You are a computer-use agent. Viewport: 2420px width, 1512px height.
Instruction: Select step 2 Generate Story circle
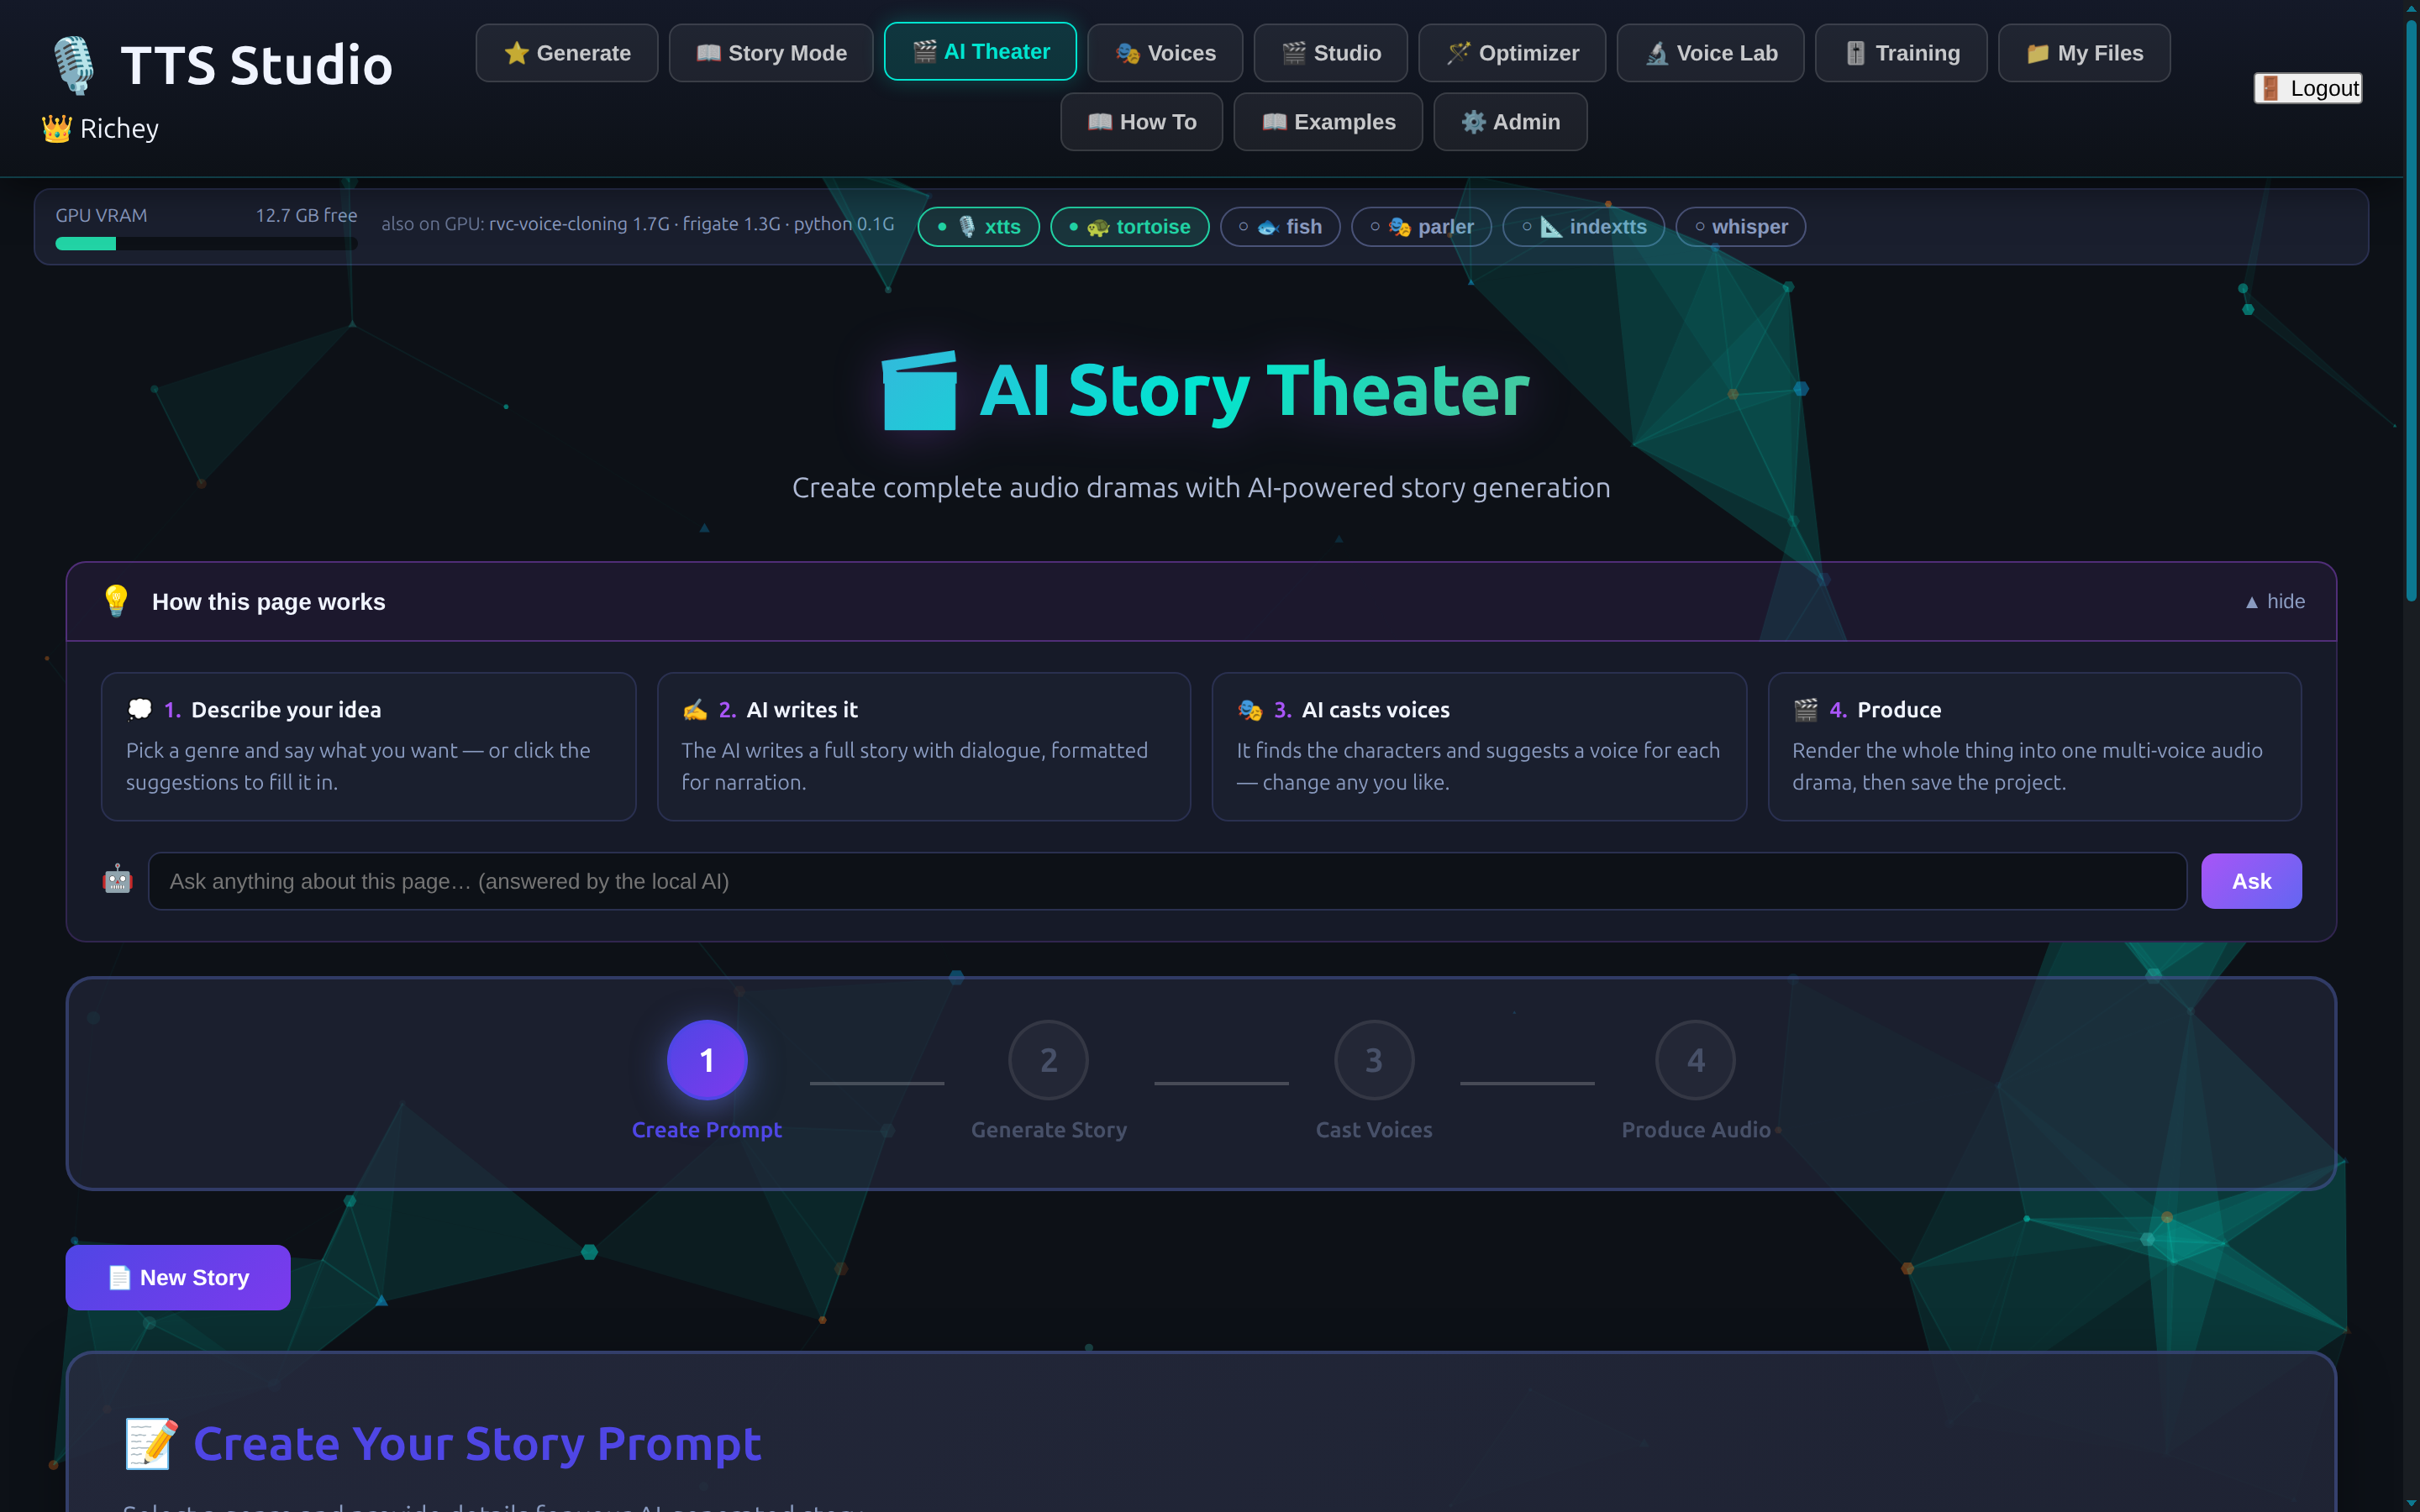pos(1048,1060)
